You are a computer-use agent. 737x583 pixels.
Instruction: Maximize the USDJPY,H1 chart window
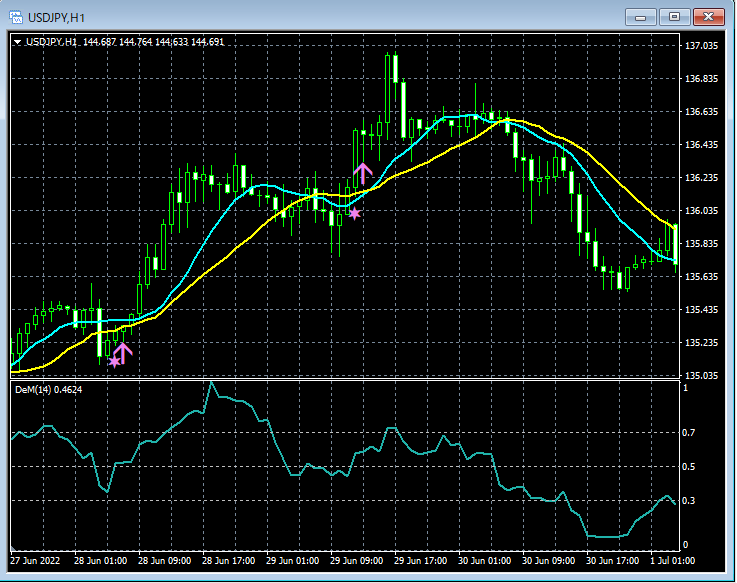[674, 17]
